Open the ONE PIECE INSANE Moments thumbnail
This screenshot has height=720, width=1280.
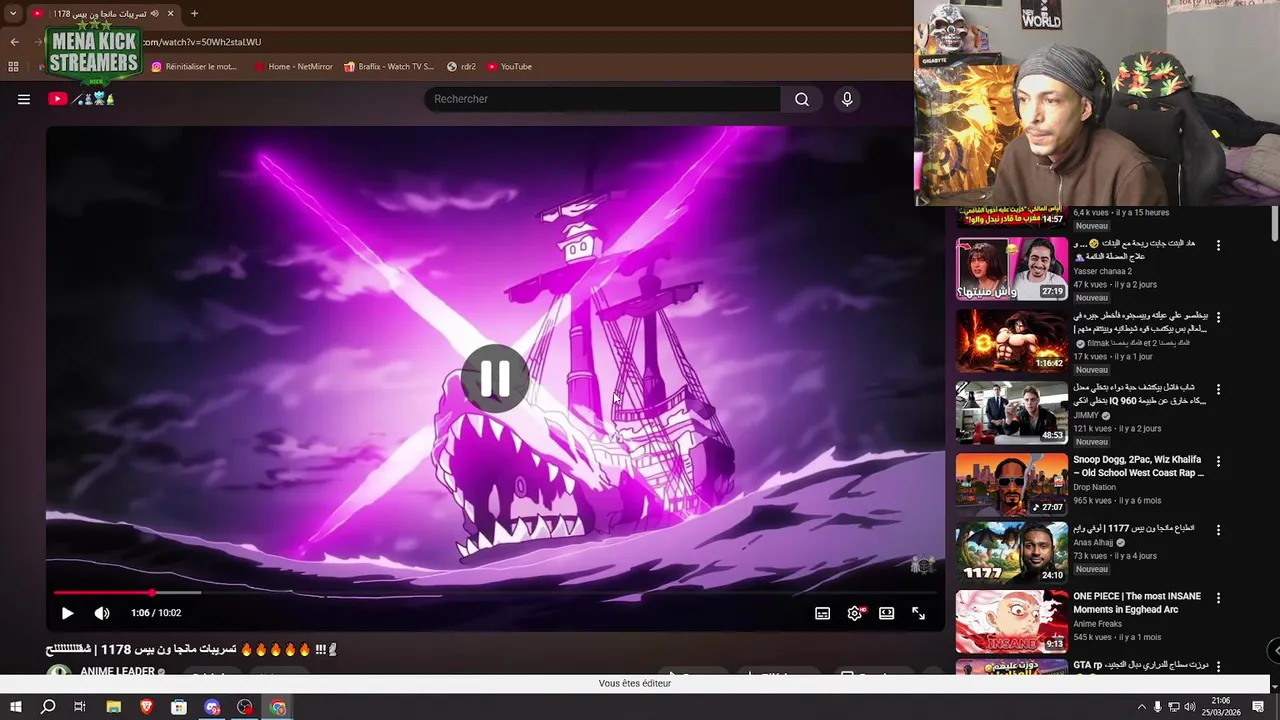click(x=1011, y=621)
